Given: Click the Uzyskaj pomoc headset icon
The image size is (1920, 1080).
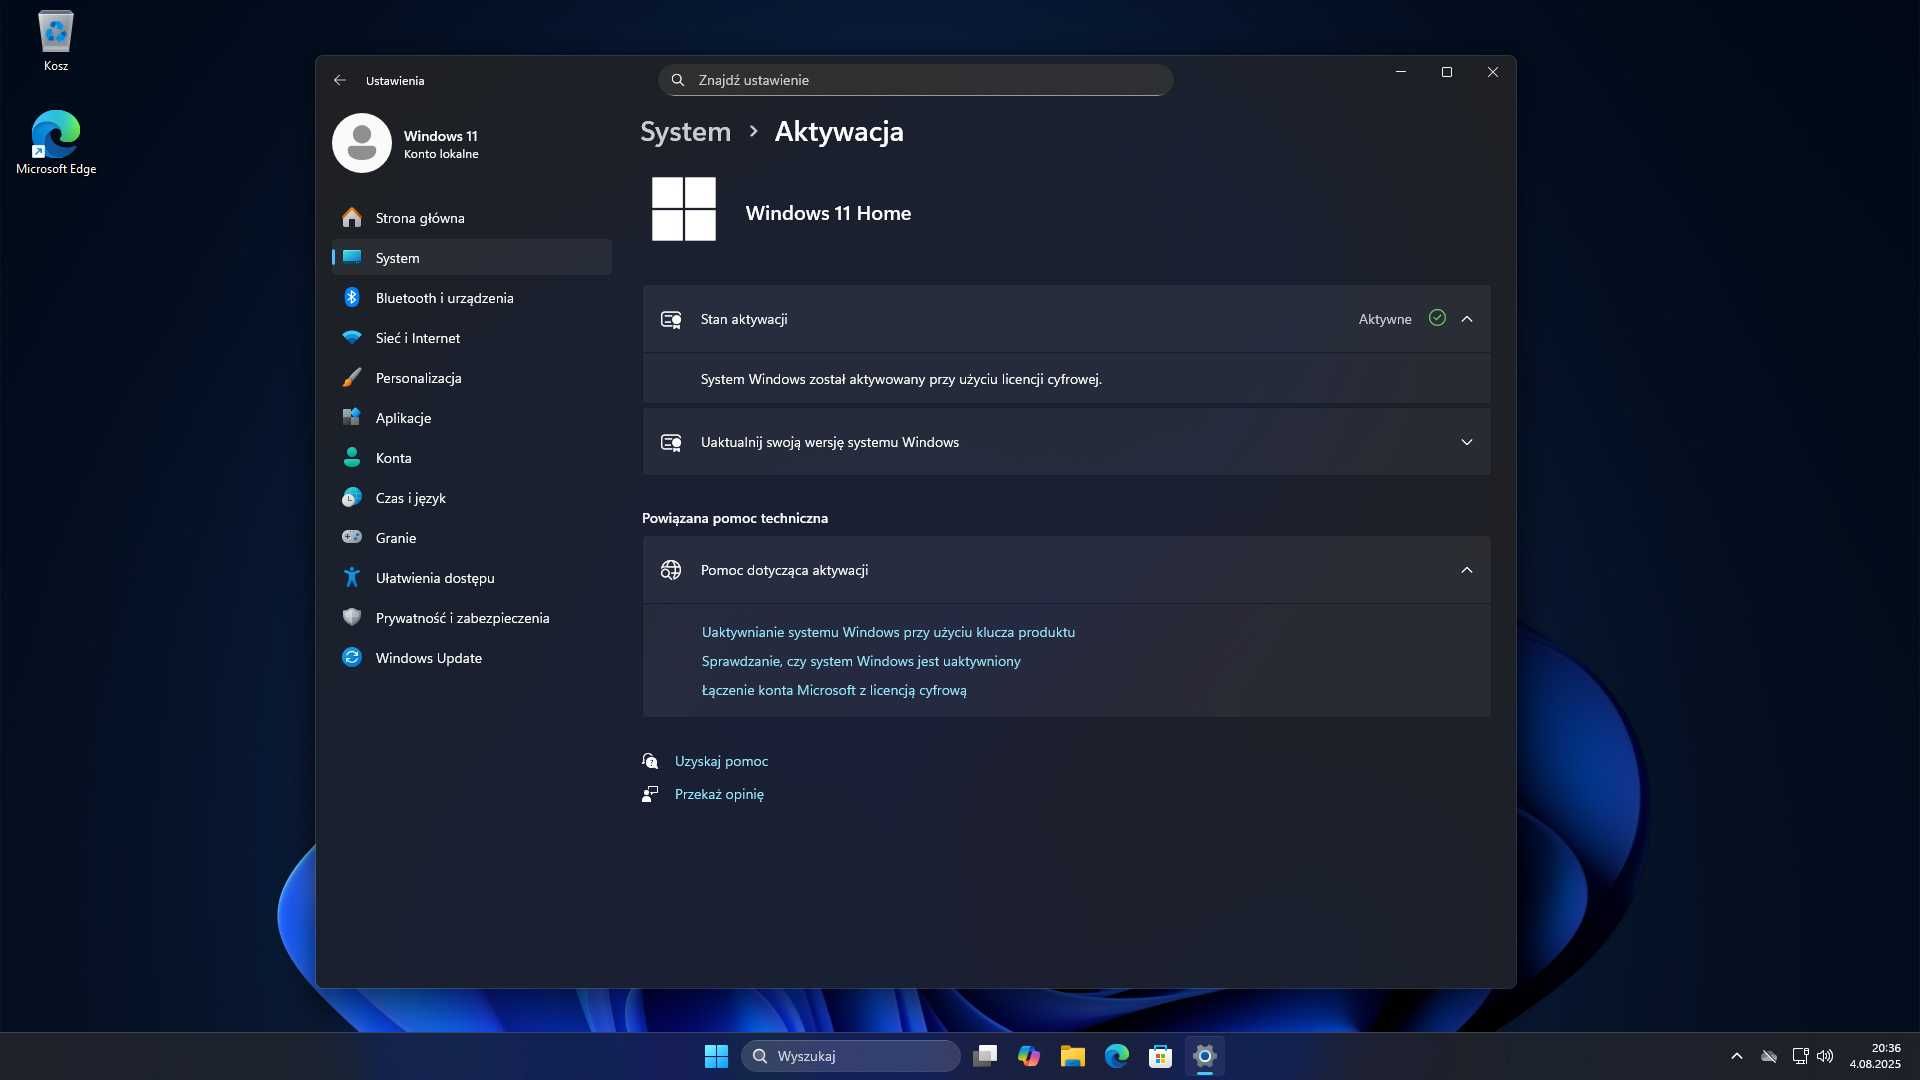Looking at the screenshot, I should pyautogui.click(x=650, y=761).
